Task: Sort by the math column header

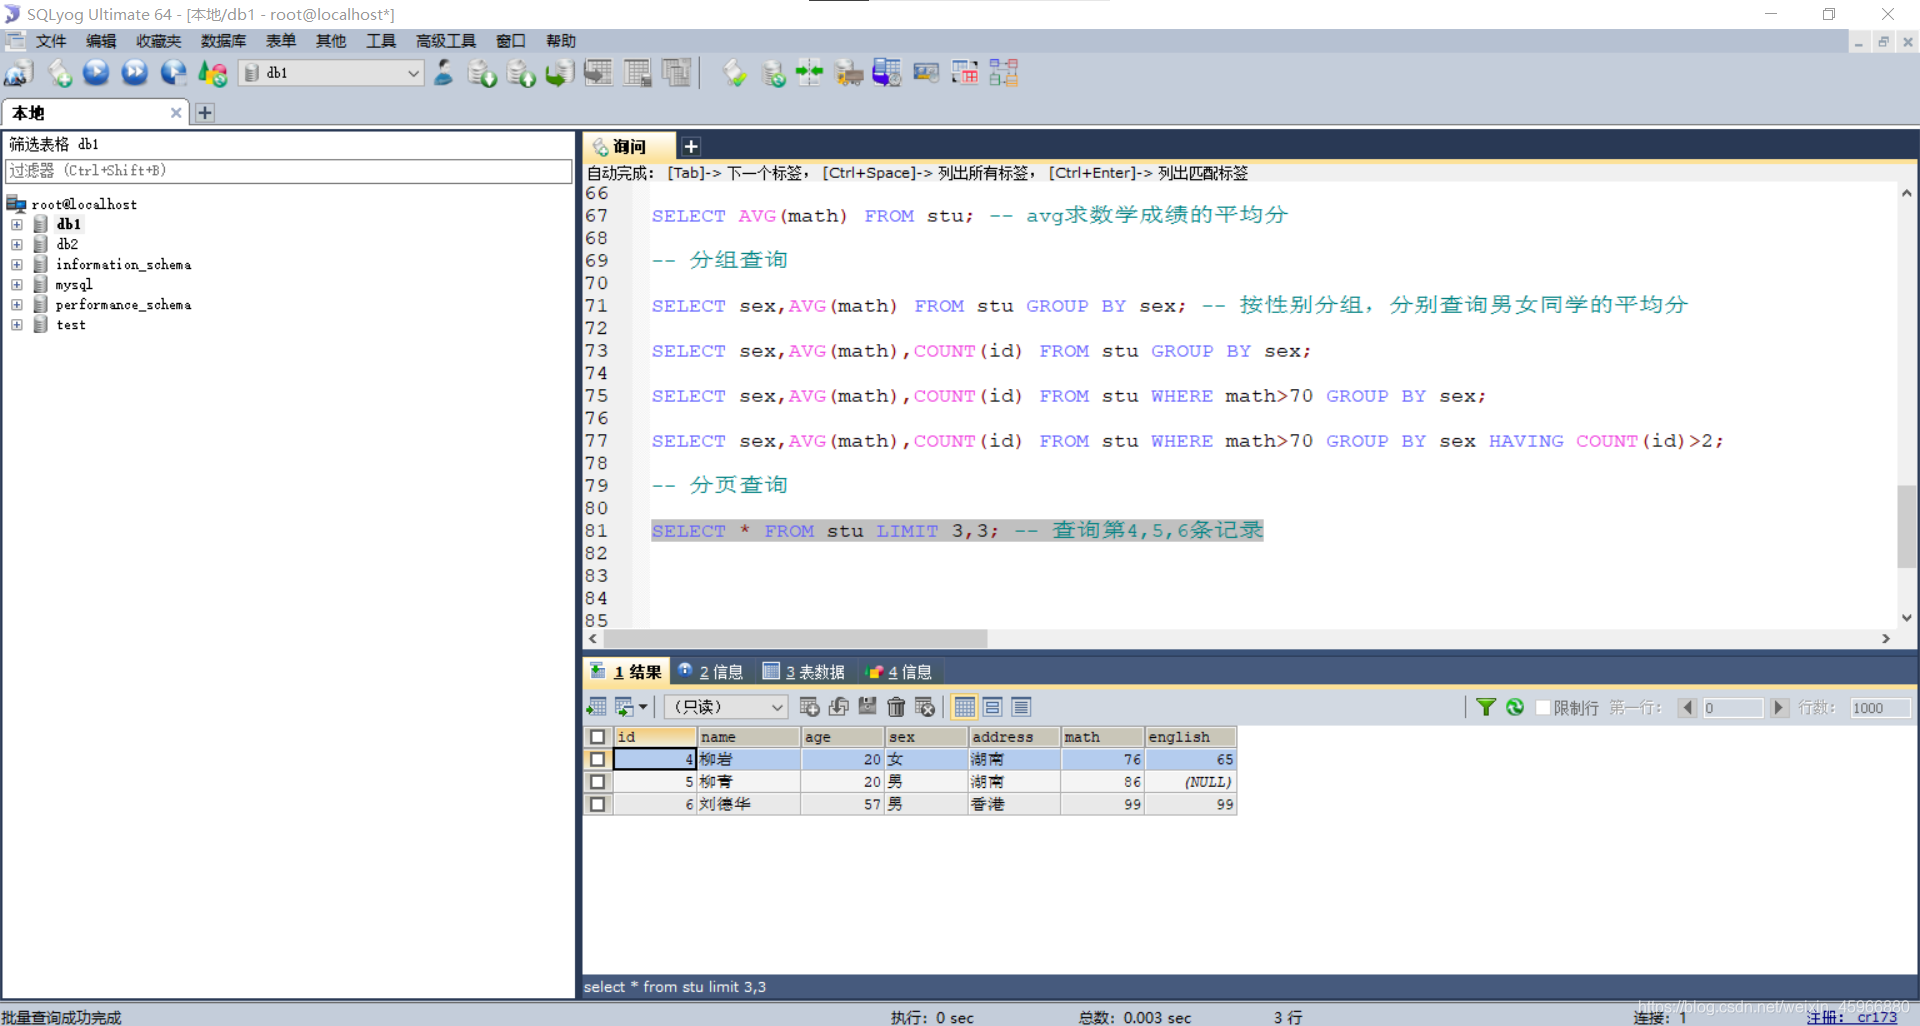Action: [1102, 737]
